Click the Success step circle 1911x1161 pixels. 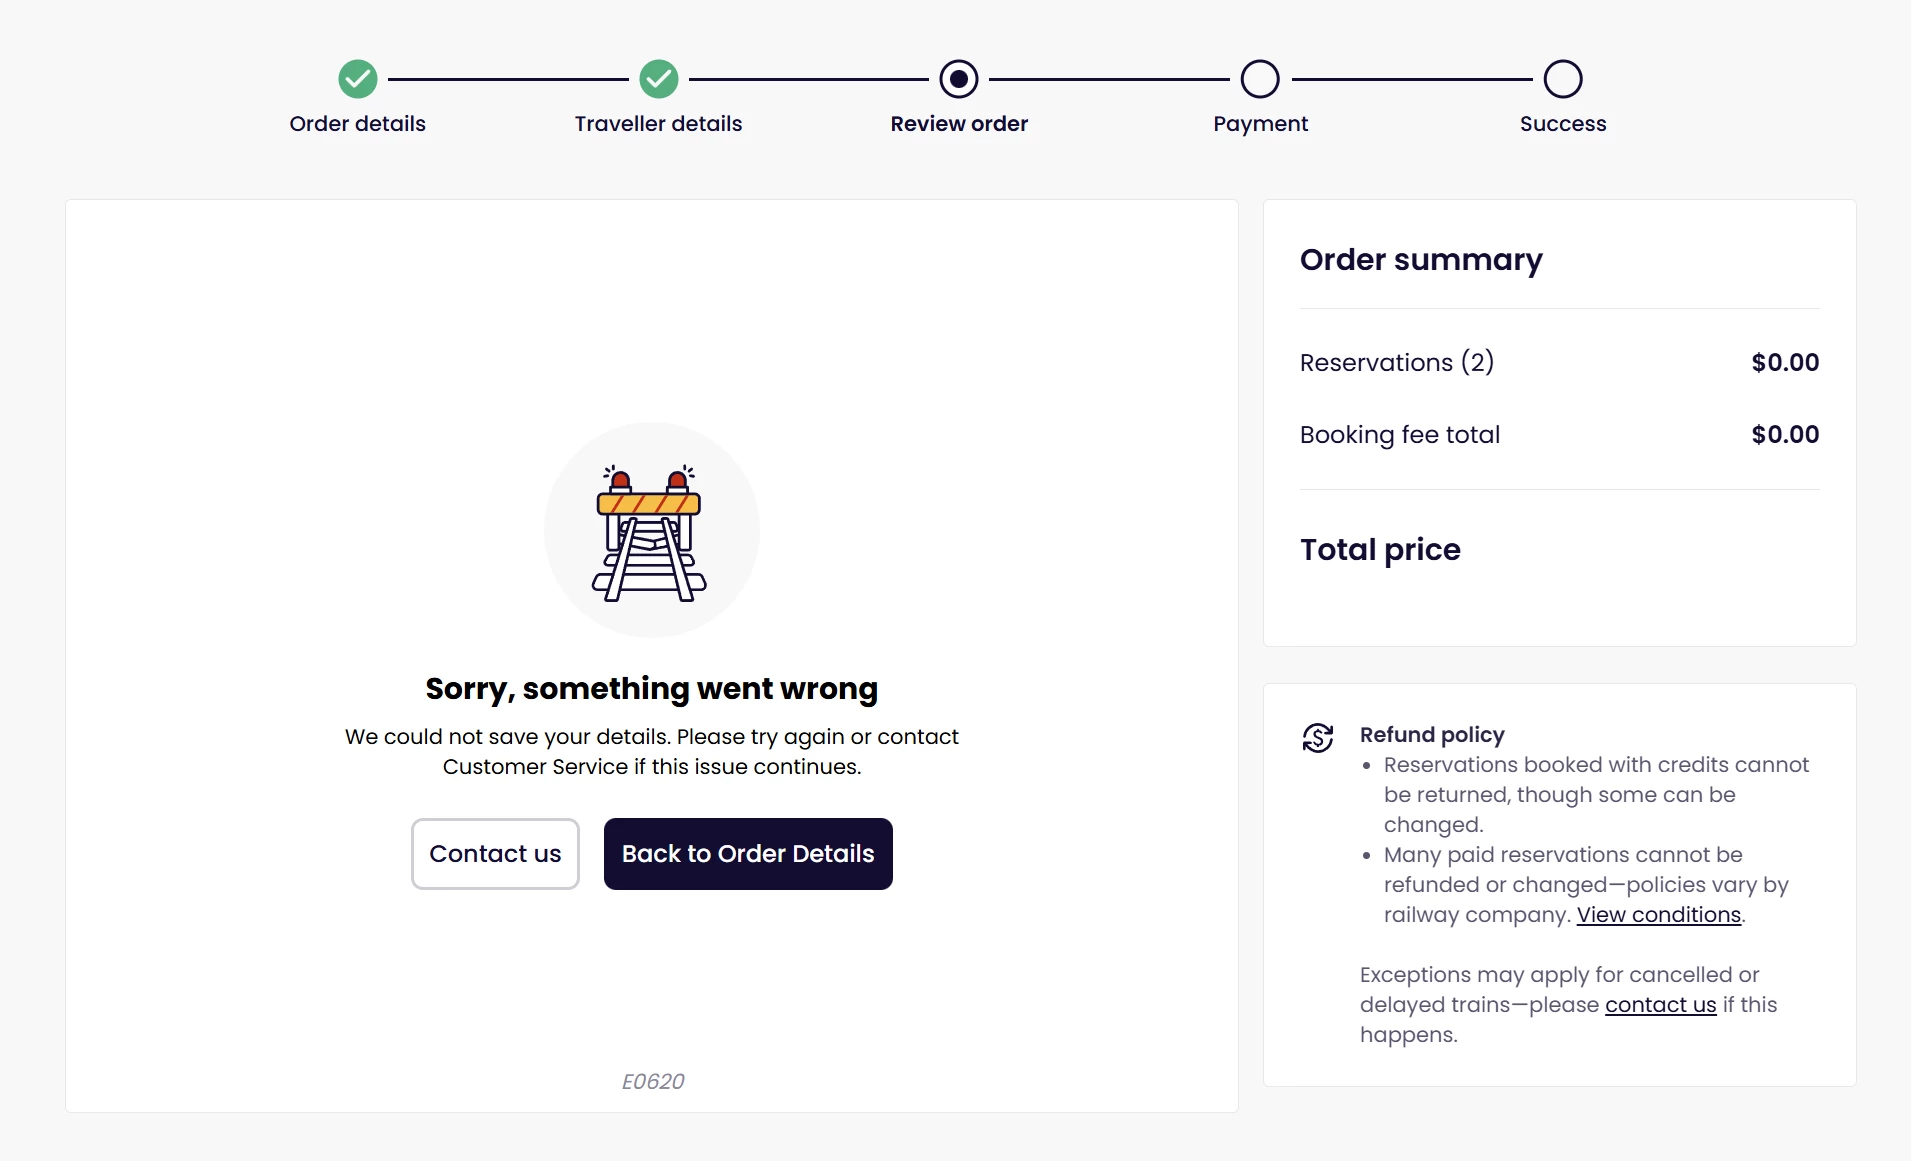[1562, 79]
